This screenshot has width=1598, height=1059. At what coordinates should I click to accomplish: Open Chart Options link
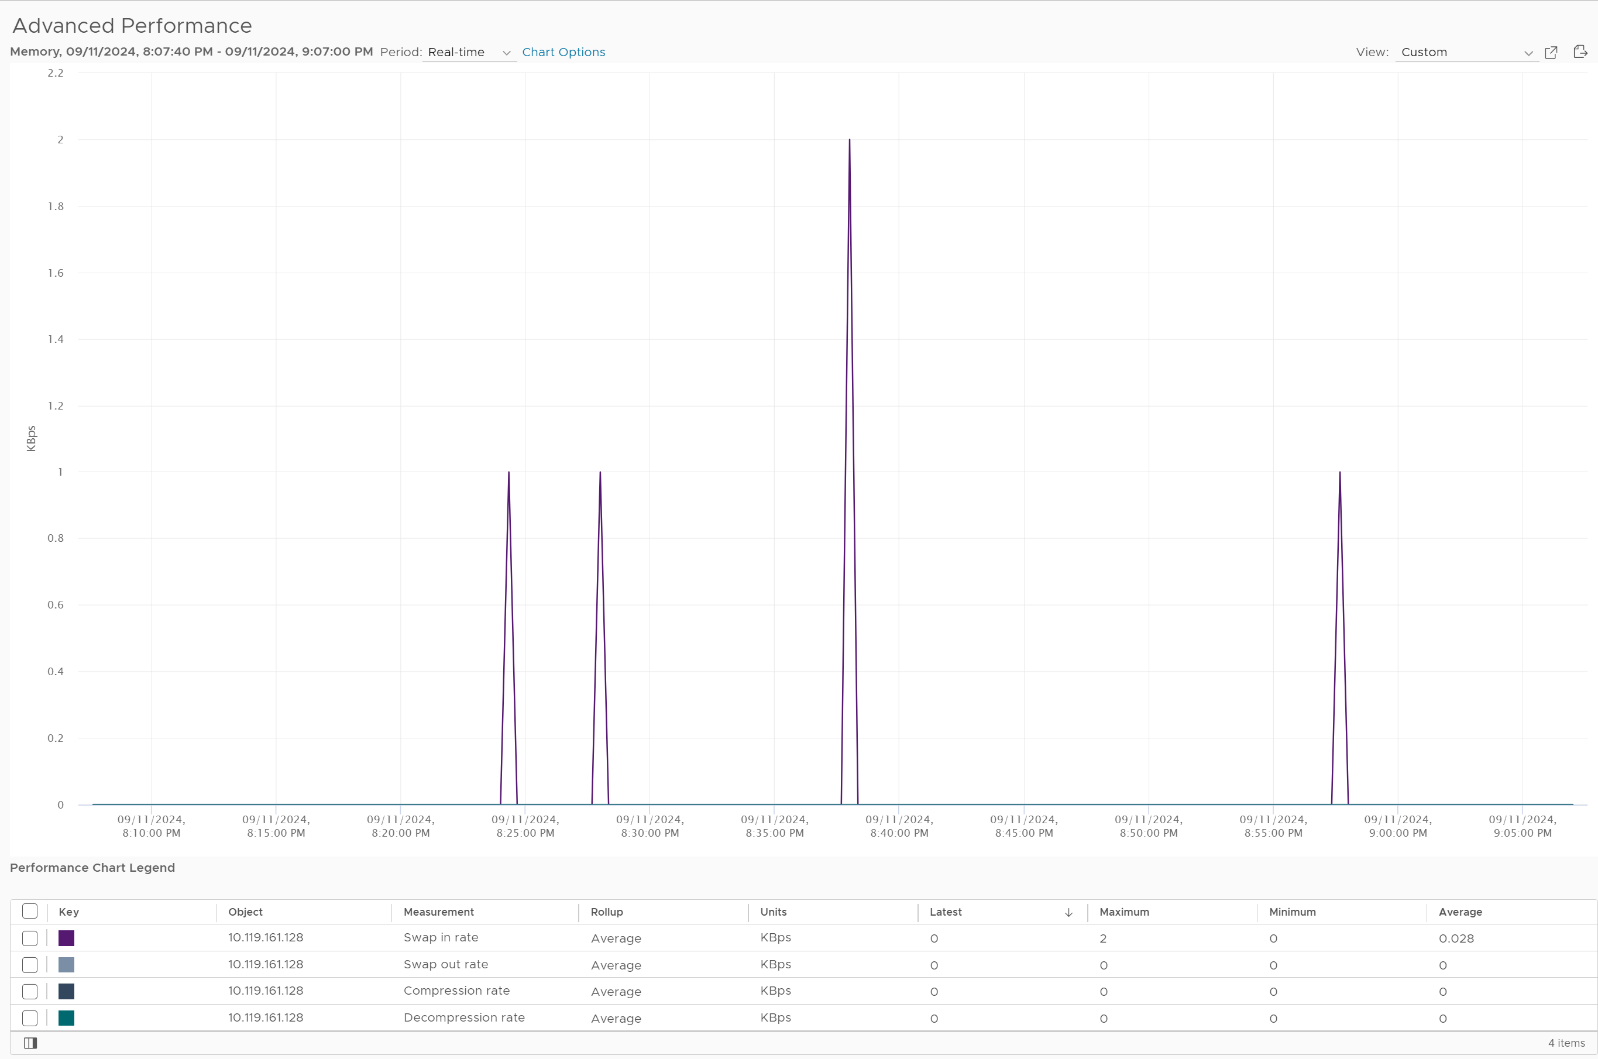(x=563, y=52)
